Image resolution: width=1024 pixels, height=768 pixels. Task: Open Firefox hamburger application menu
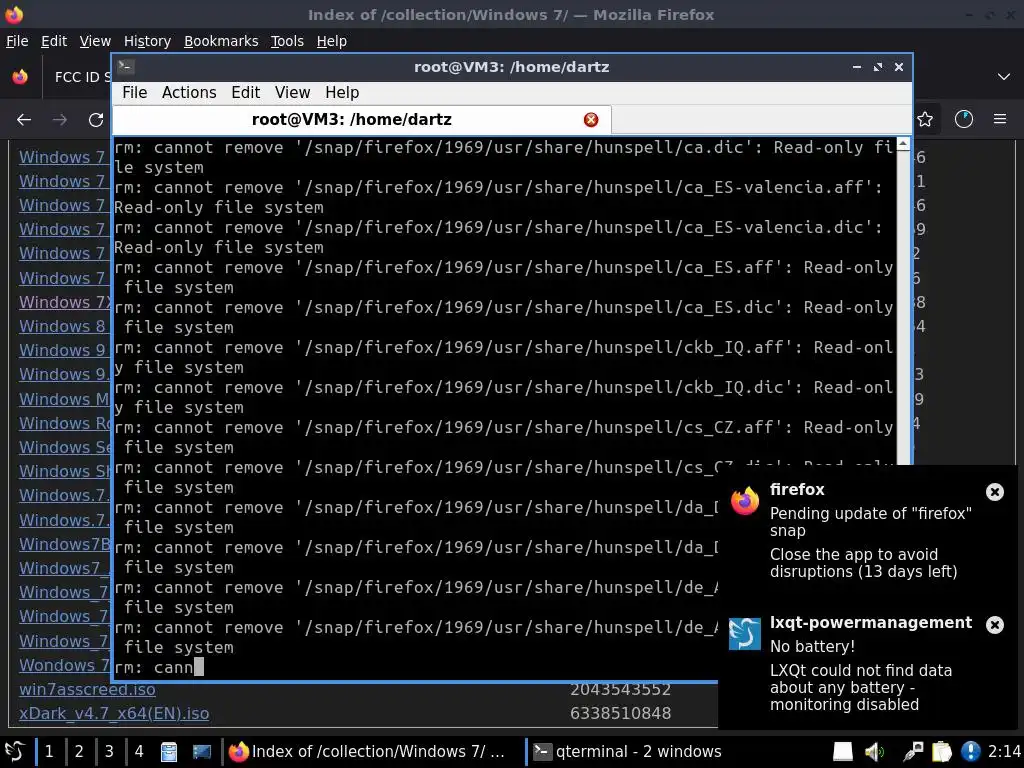1000,119
